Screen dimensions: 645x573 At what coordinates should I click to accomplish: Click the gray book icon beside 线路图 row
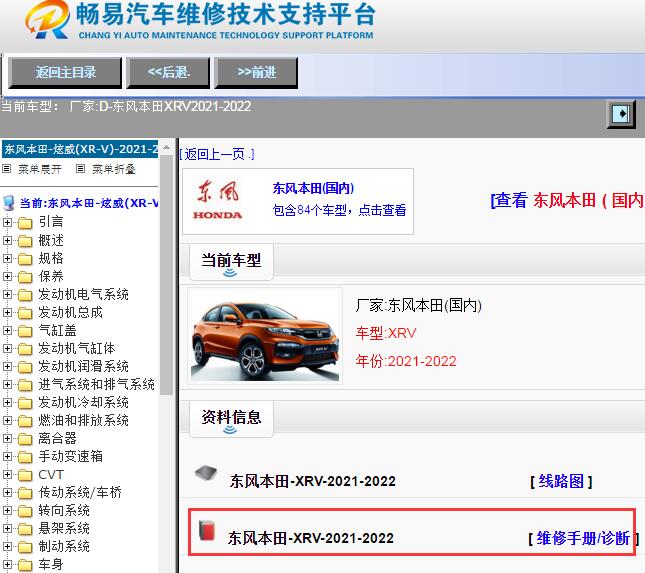206,473
